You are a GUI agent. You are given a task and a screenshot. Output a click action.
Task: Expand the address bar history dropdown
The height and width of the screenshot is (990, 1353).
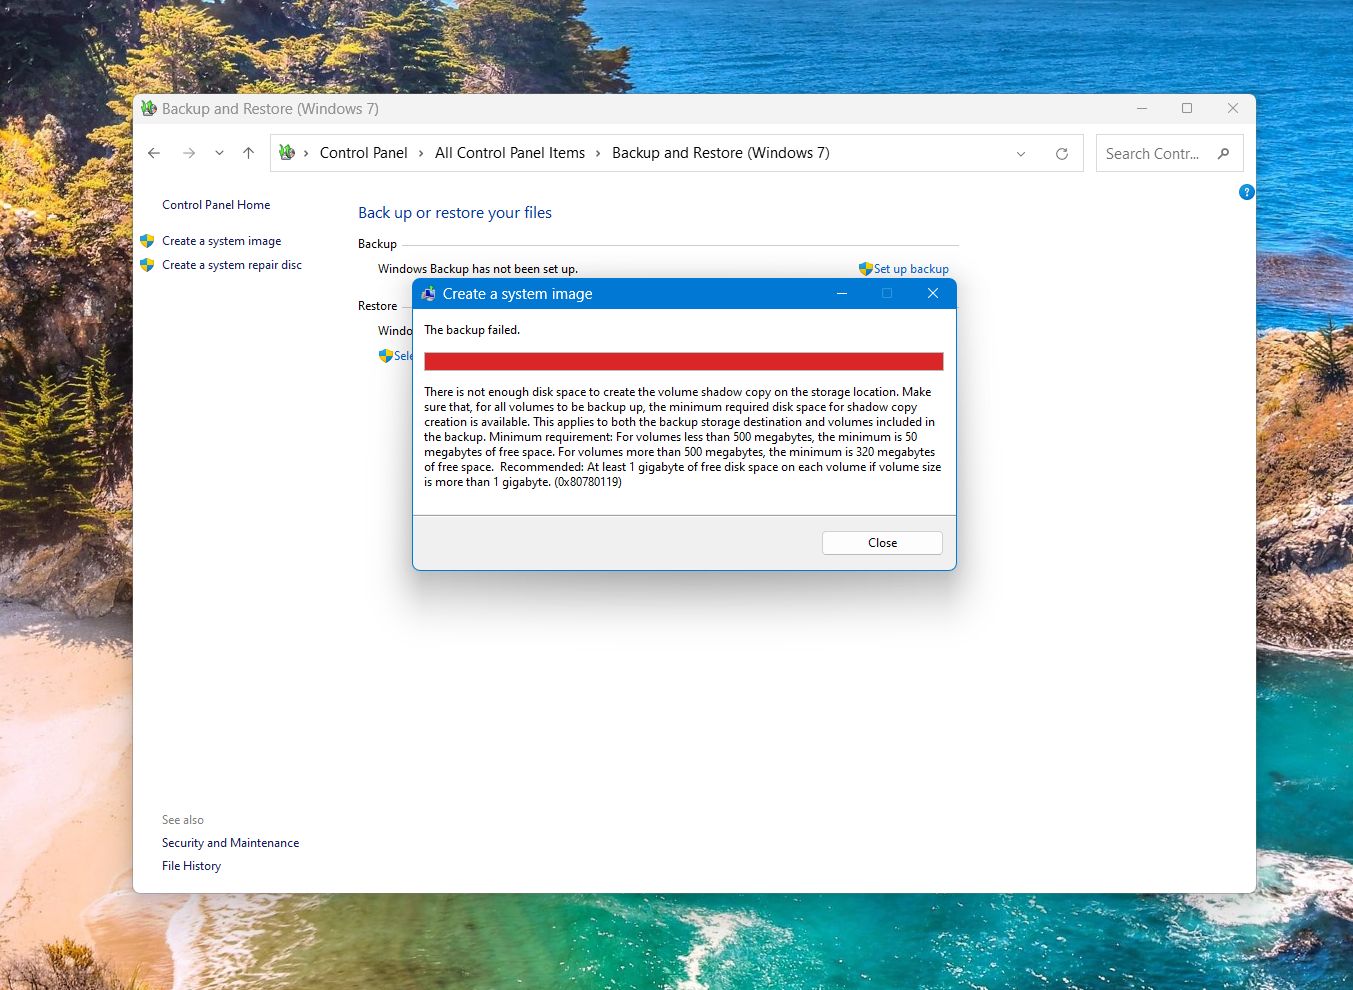click(1021, 154)
